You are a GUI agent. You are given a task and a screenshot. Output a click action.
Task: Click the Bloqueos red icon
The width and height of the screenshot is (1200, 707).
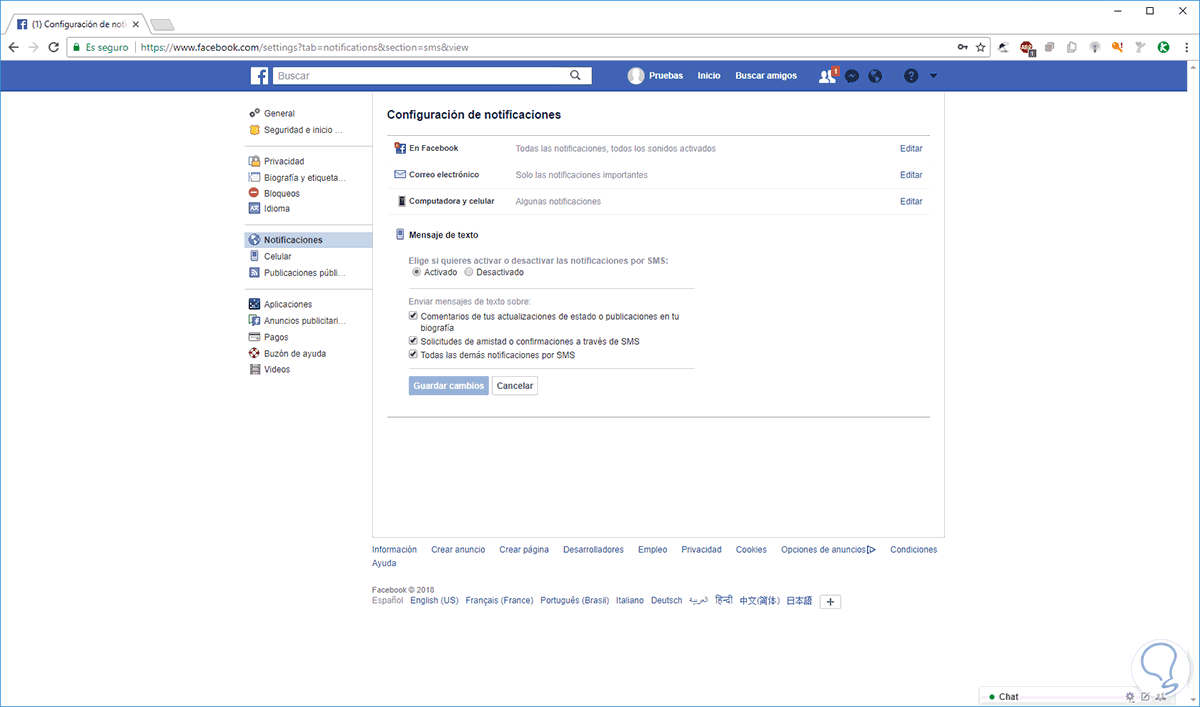[254, 193]
